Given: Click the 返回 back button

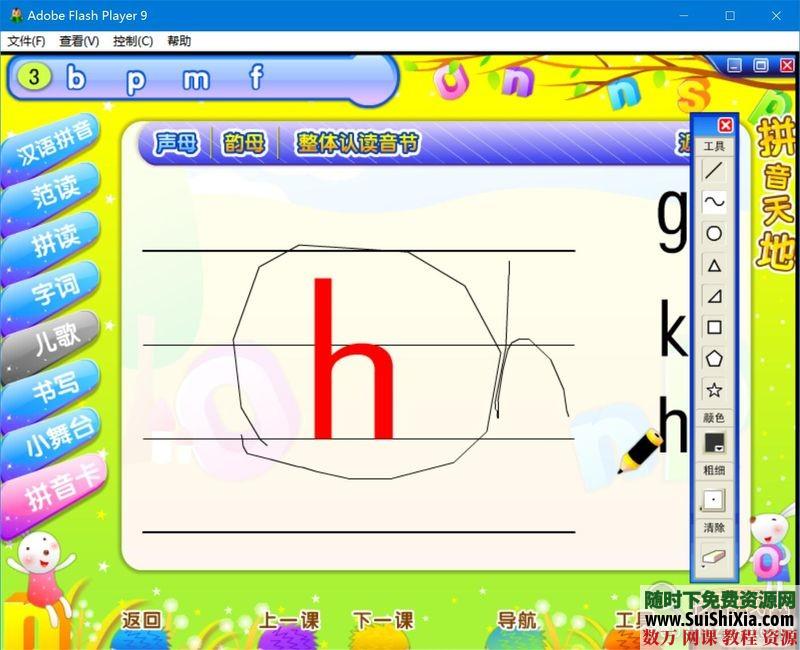Looking at the screenshot, I should tap(141, 620).
